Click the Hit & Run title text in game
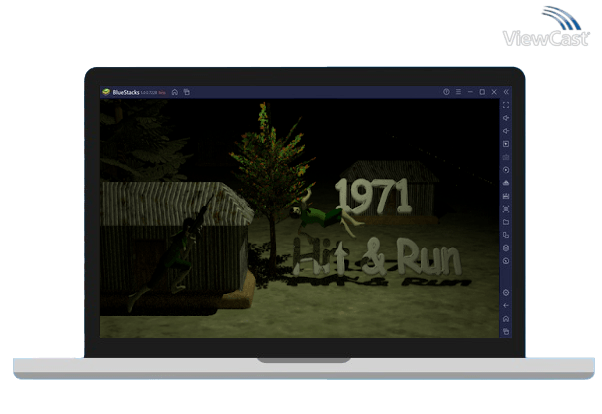This screenshot has width=602, height=414. pos(377,257)
